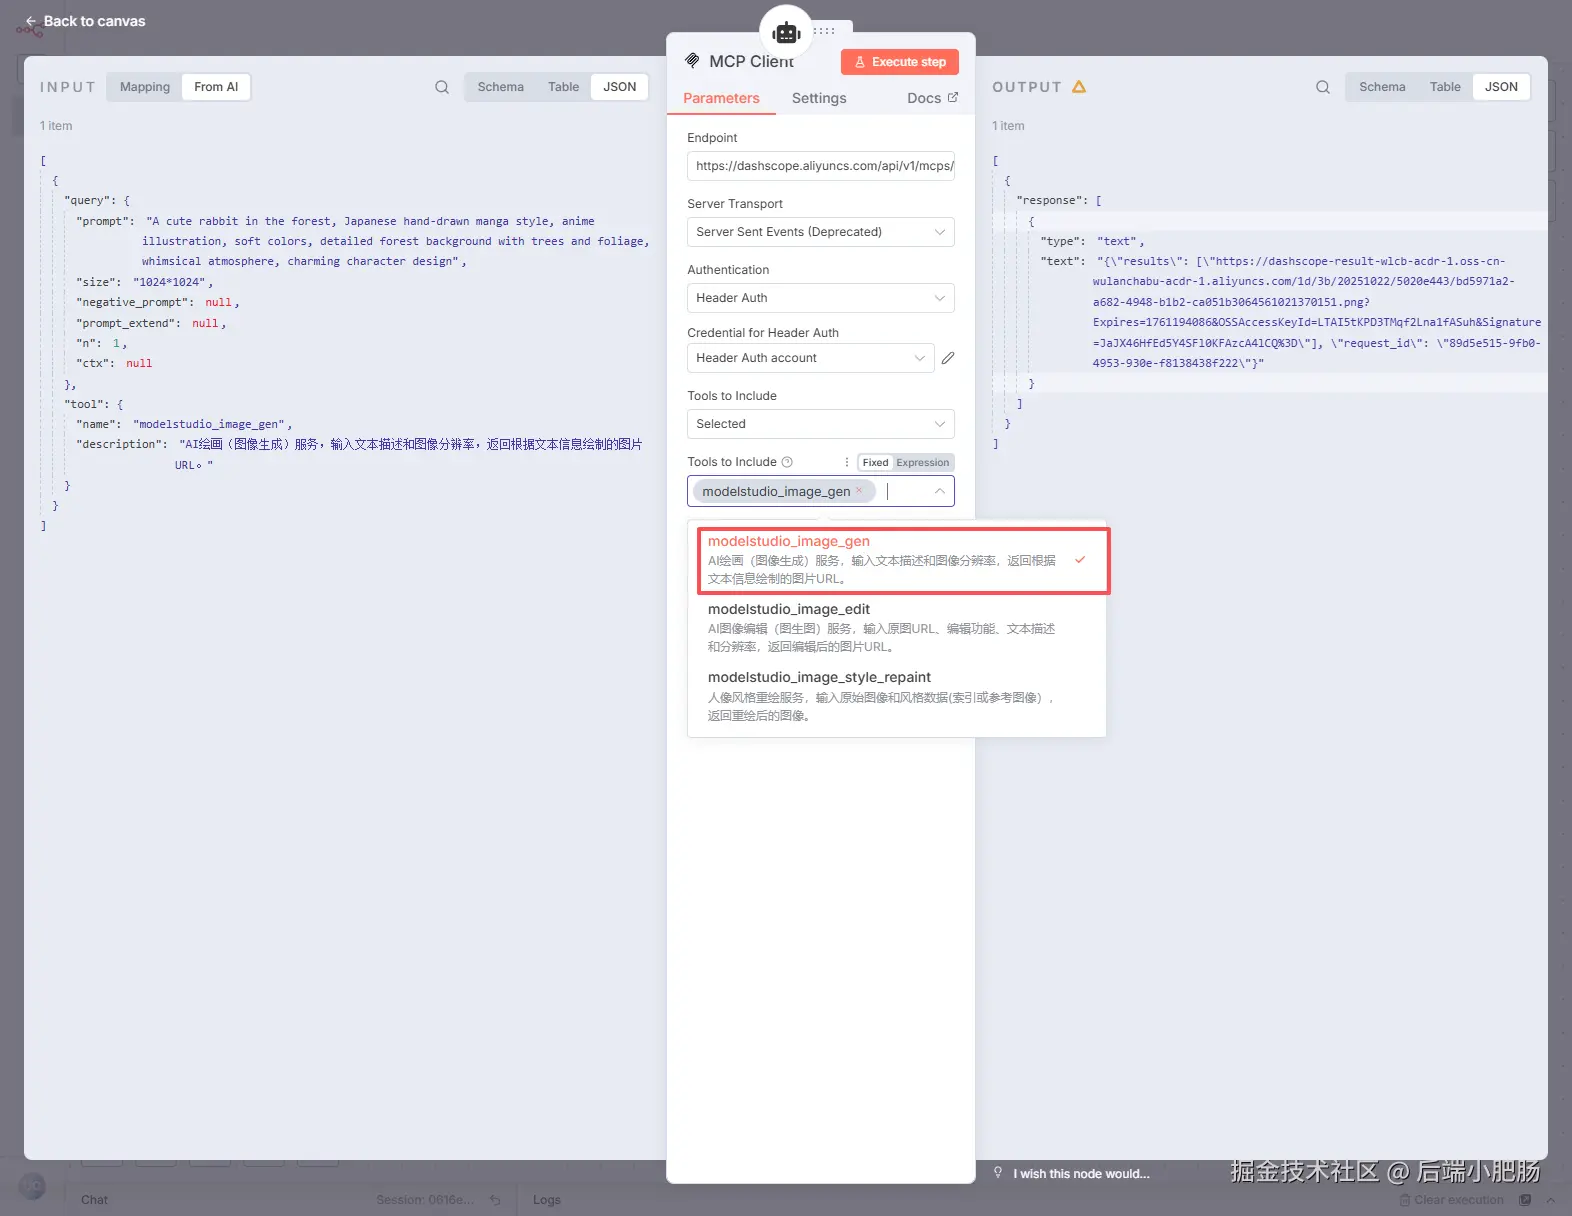The width and height of the screenshot is (1572, 1216).
Task: Edit the Endpoint URL field
Action: [x=821, y=166]
